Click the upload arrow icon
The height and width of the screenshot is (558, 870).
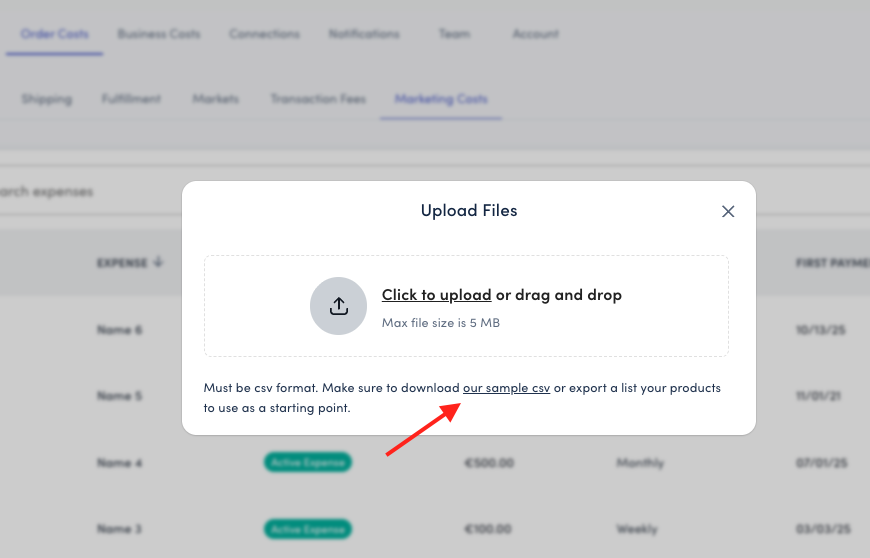[x=339, y=306]
